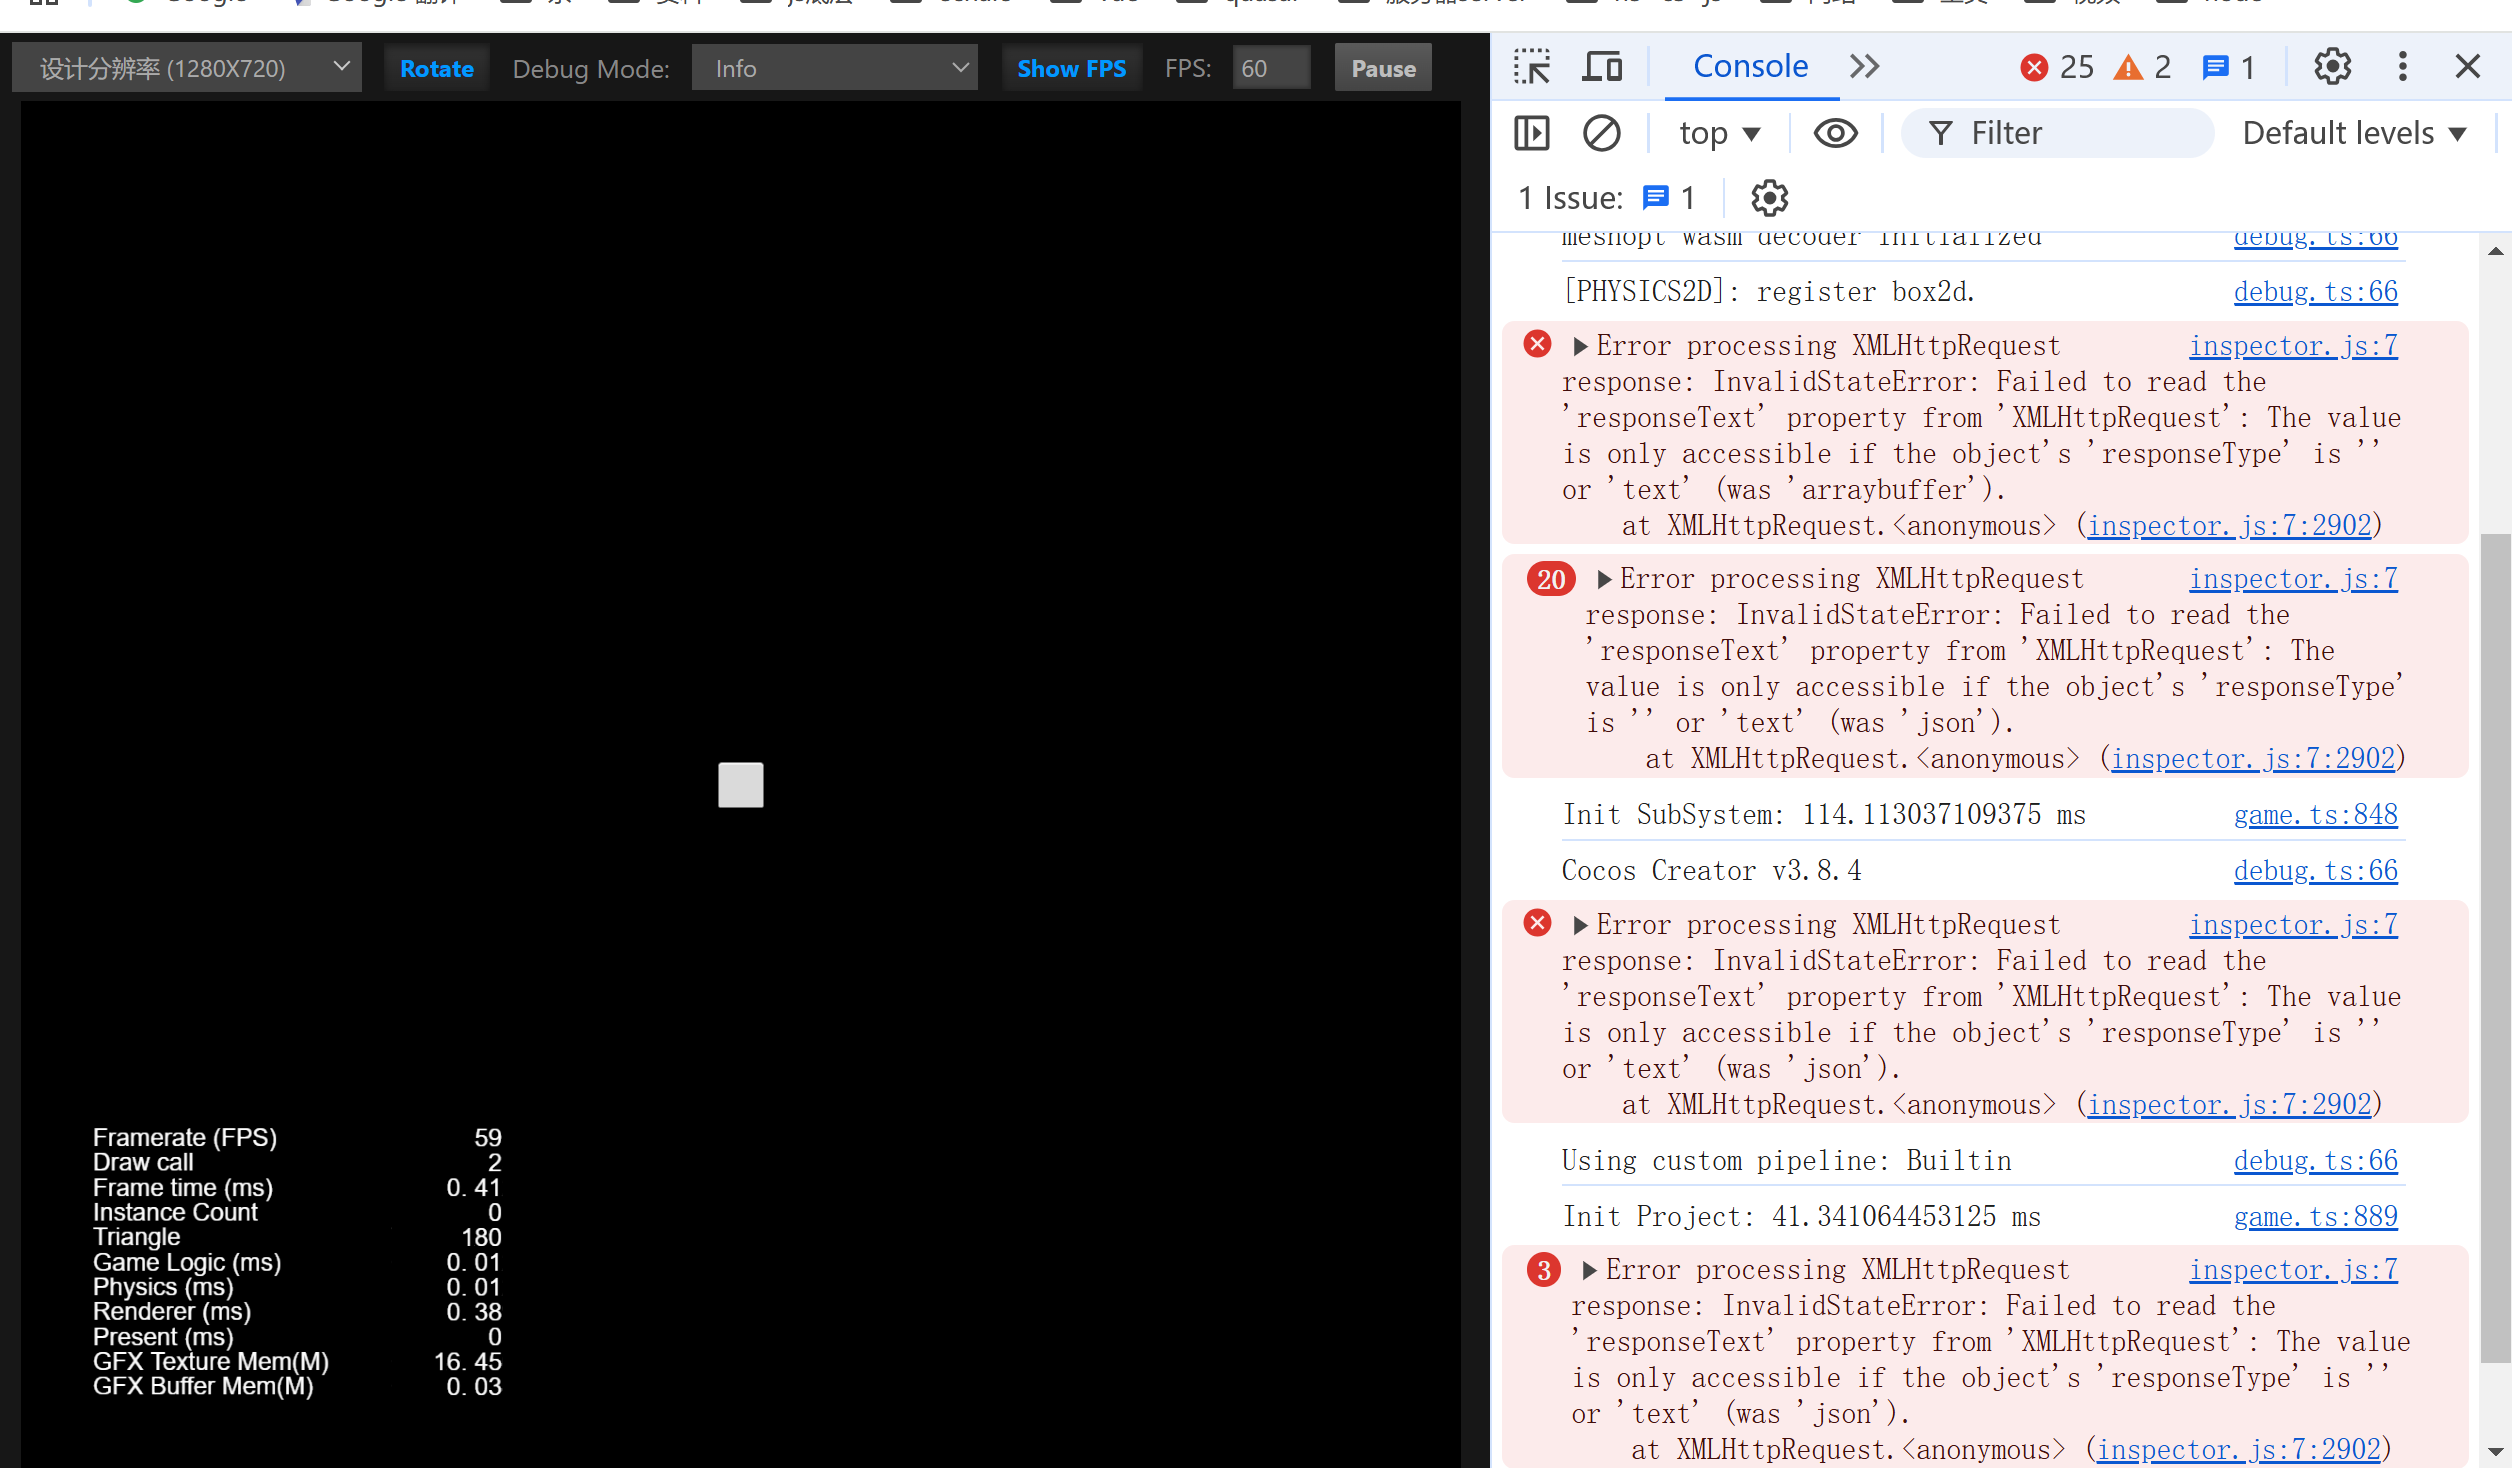Open DevTools settings gear
Viewport: 2512px width, 1468px height.
[2332, 67]
